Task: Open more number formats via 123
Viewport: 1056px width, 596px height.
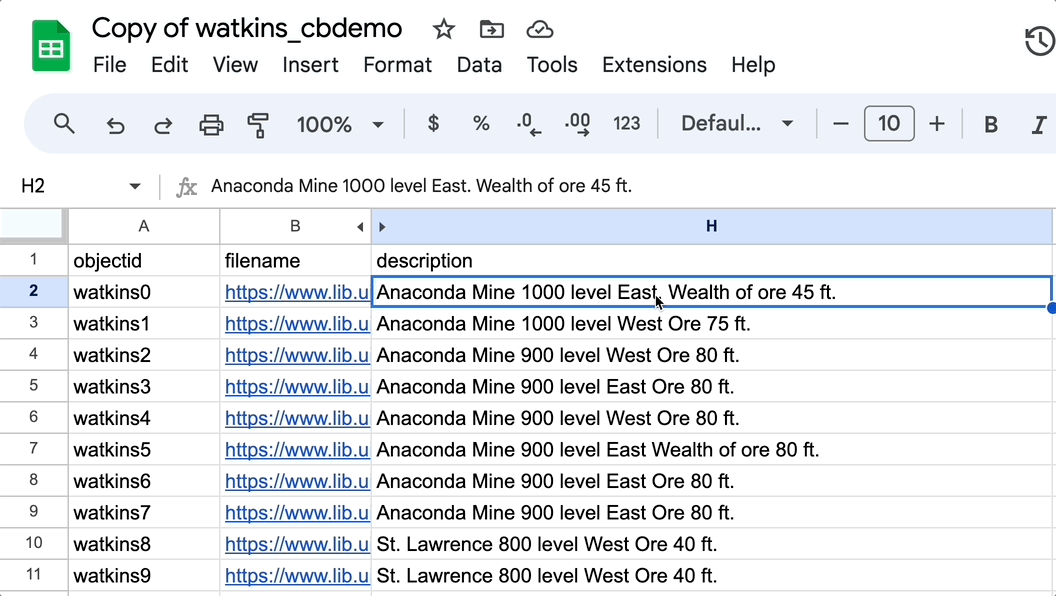Action: click(x=627, y=124)
